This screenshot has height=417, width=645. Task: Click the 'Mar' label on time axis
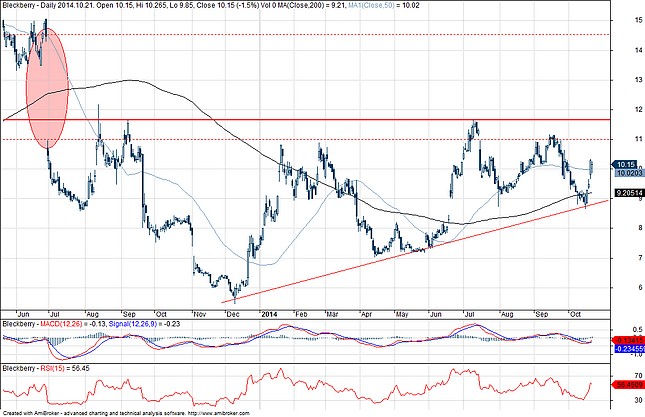(332, 315)
